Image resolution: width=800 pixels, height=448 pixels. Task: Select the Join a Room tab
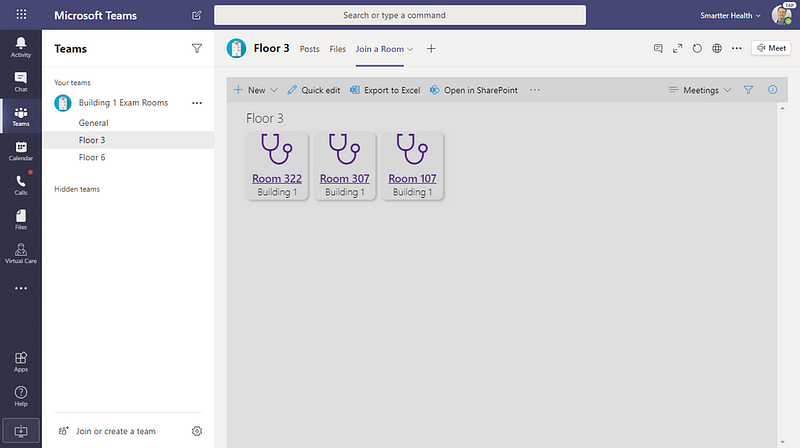tap(380, 49)
